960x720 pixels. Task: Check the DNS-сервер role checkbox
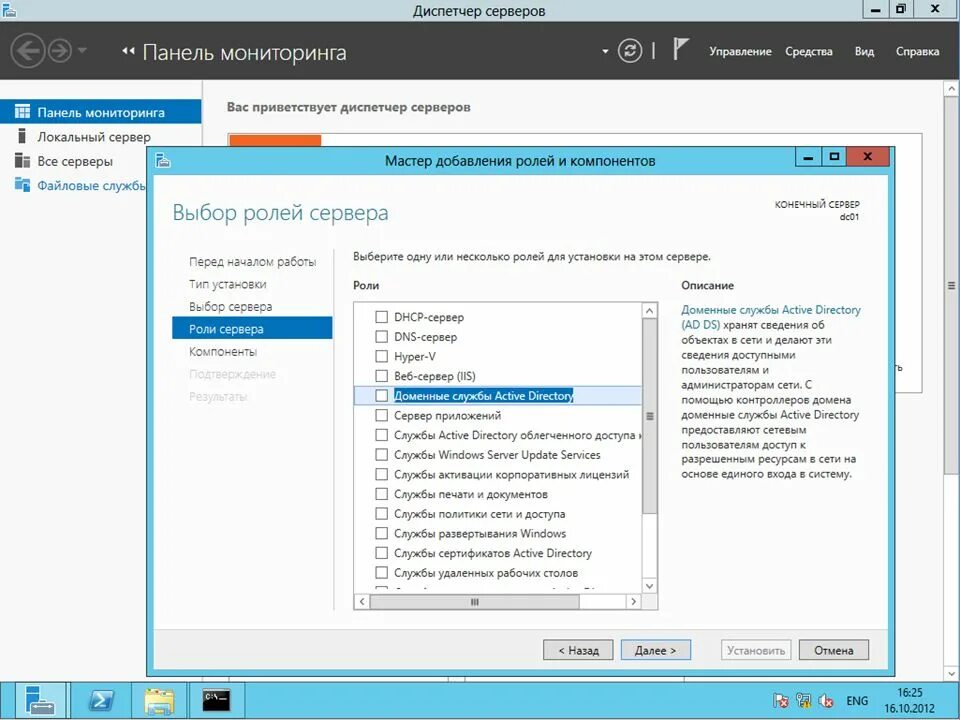381,336
